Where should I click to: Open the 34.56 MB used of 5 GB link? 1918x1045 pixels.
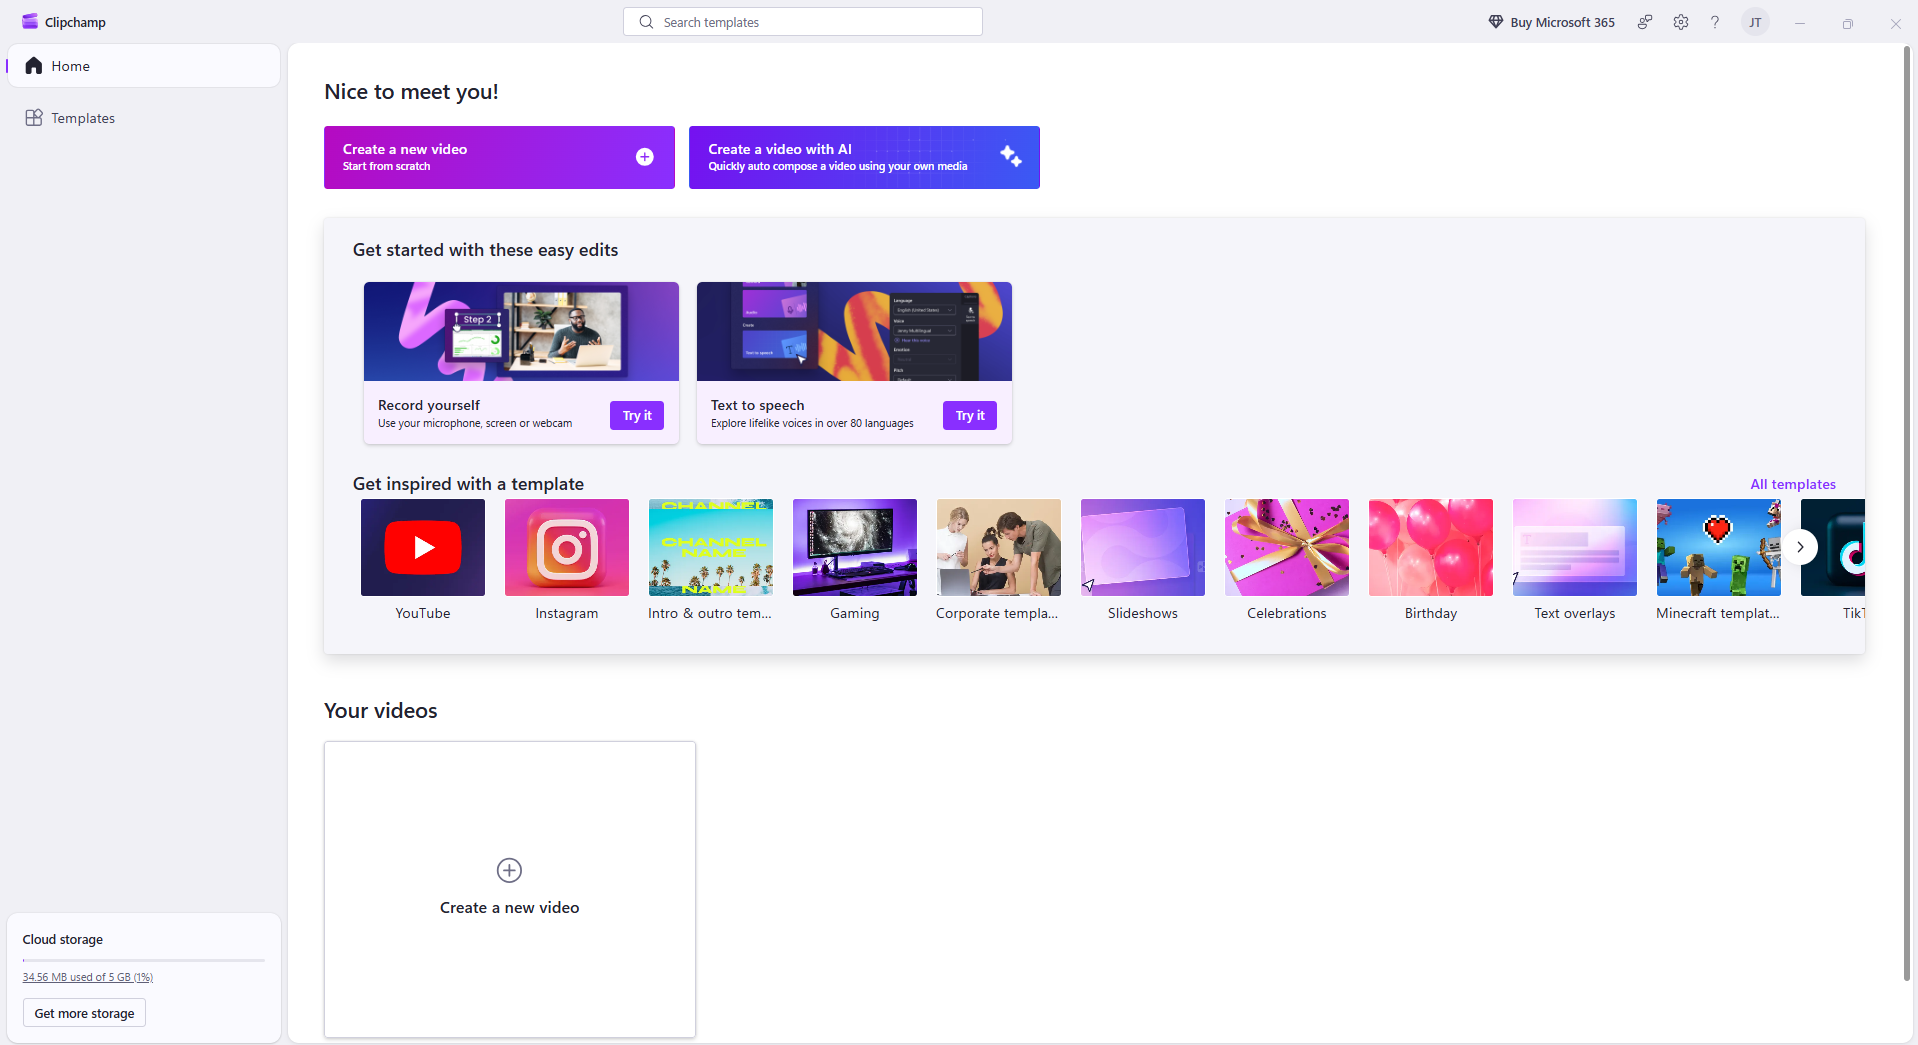point(88,977)
